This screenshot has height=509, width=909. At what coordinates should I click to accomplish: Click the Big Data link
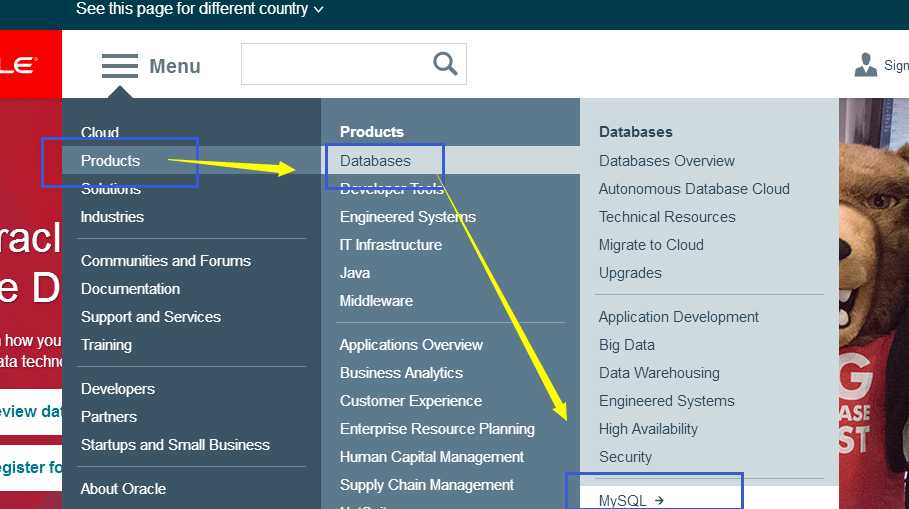(627, 345)
